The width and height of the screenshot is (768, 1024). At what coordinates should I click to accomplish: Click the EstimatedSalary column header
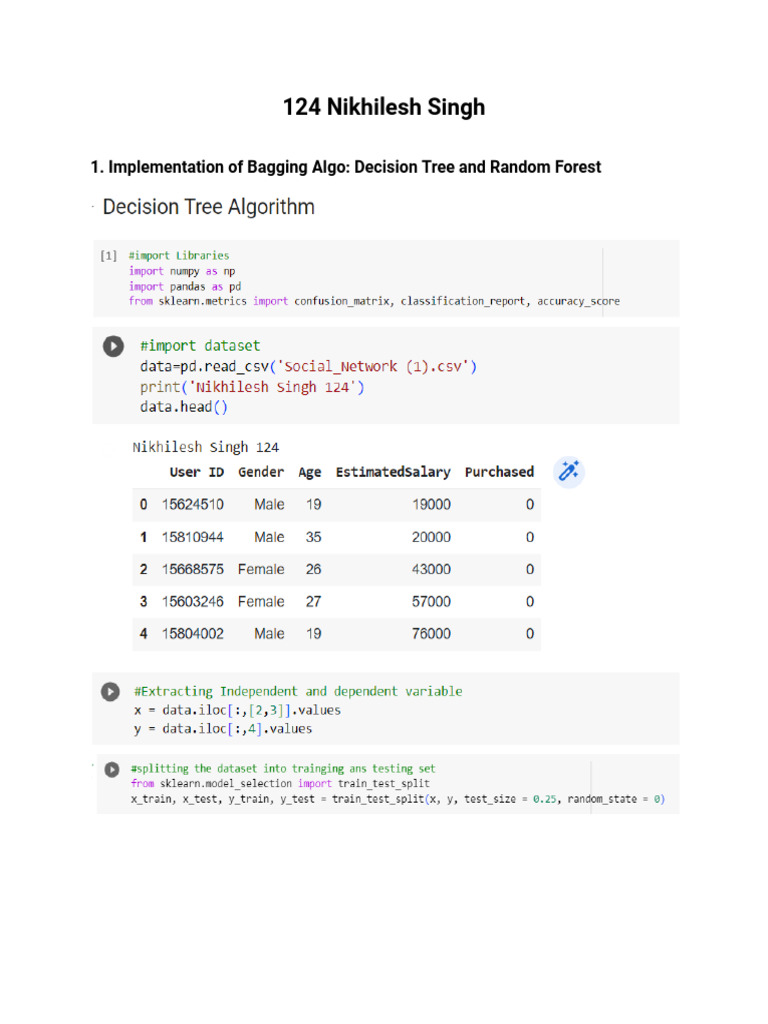392,472
